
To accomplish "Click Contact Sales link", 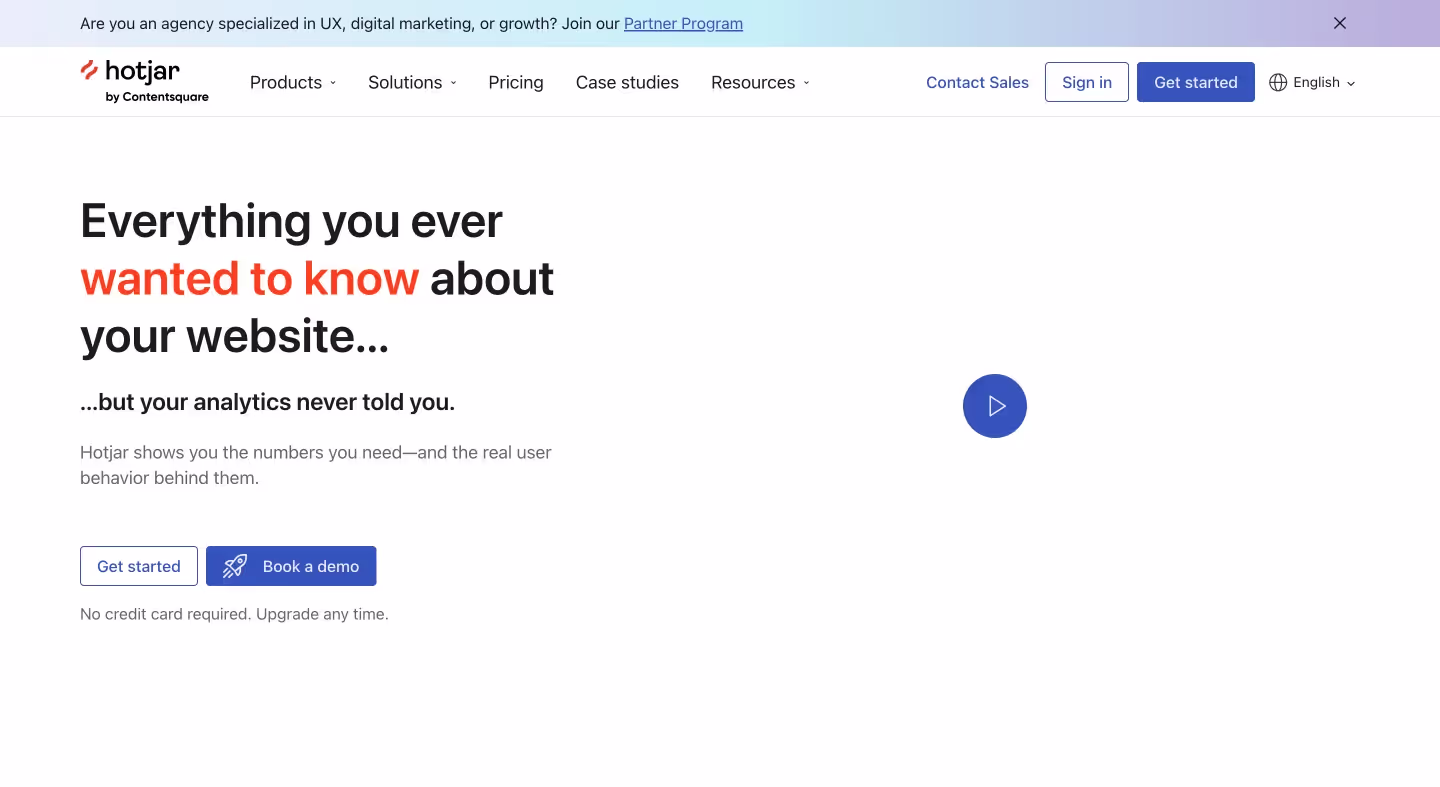I will coord(977,83).
